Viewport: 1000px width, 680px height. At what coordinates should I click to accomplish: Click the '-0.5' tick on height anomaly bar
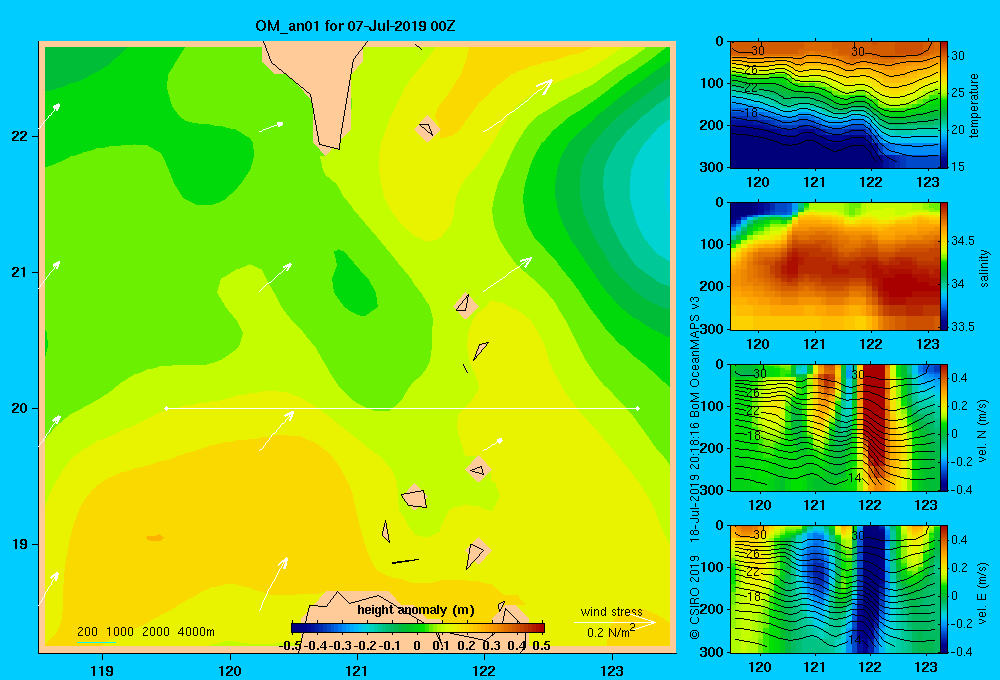coord(290,646)
